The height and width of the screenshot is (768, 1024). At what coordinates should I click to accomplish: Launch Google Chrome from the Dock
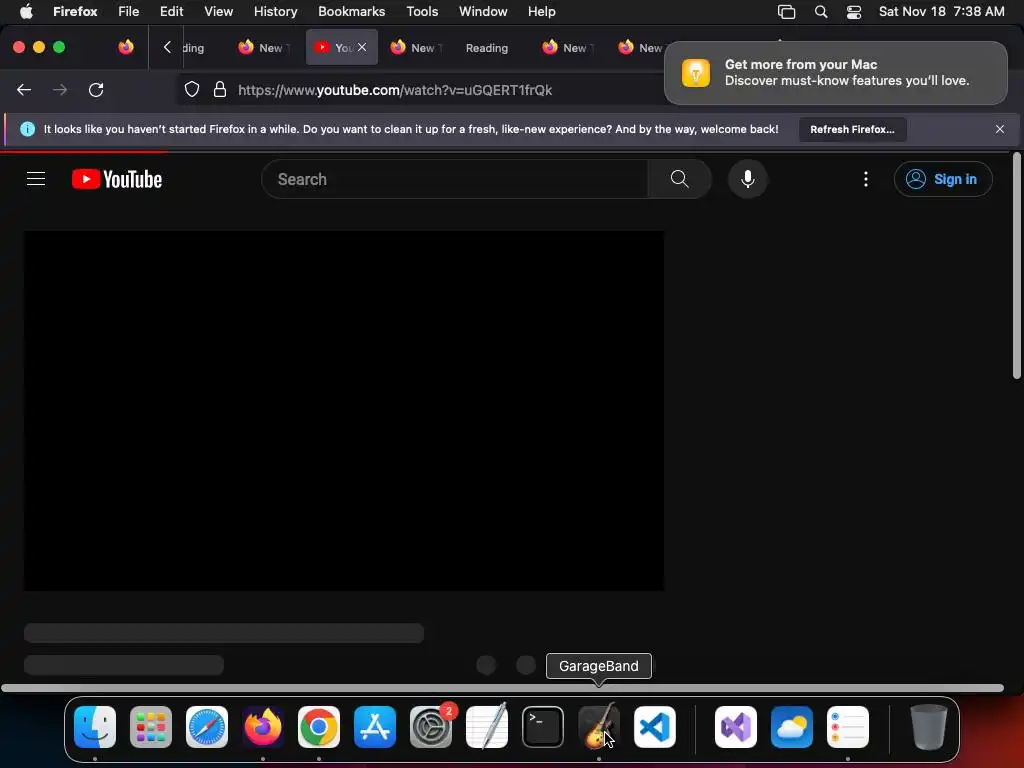tap(319, 727)
